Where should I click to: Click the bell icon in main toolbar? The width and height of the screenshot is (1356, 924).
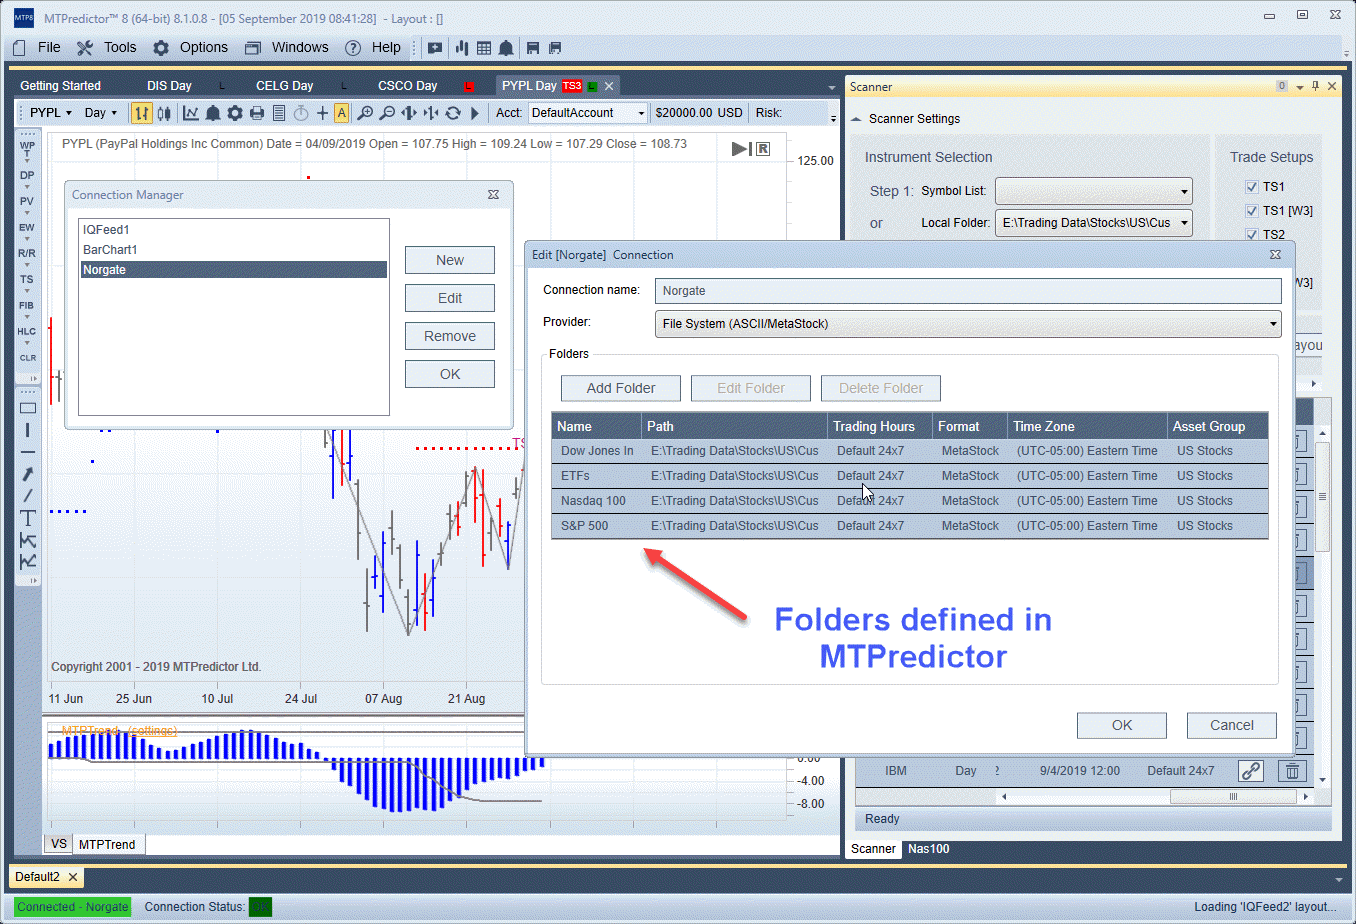click(506, 48)
